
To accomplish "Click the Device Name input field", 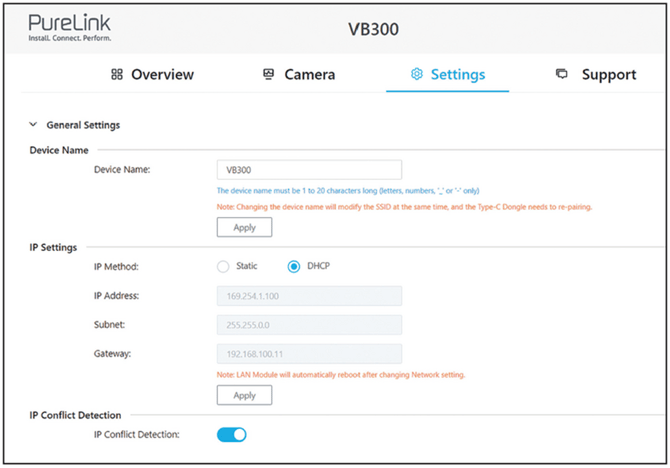I will pos(309,170).
